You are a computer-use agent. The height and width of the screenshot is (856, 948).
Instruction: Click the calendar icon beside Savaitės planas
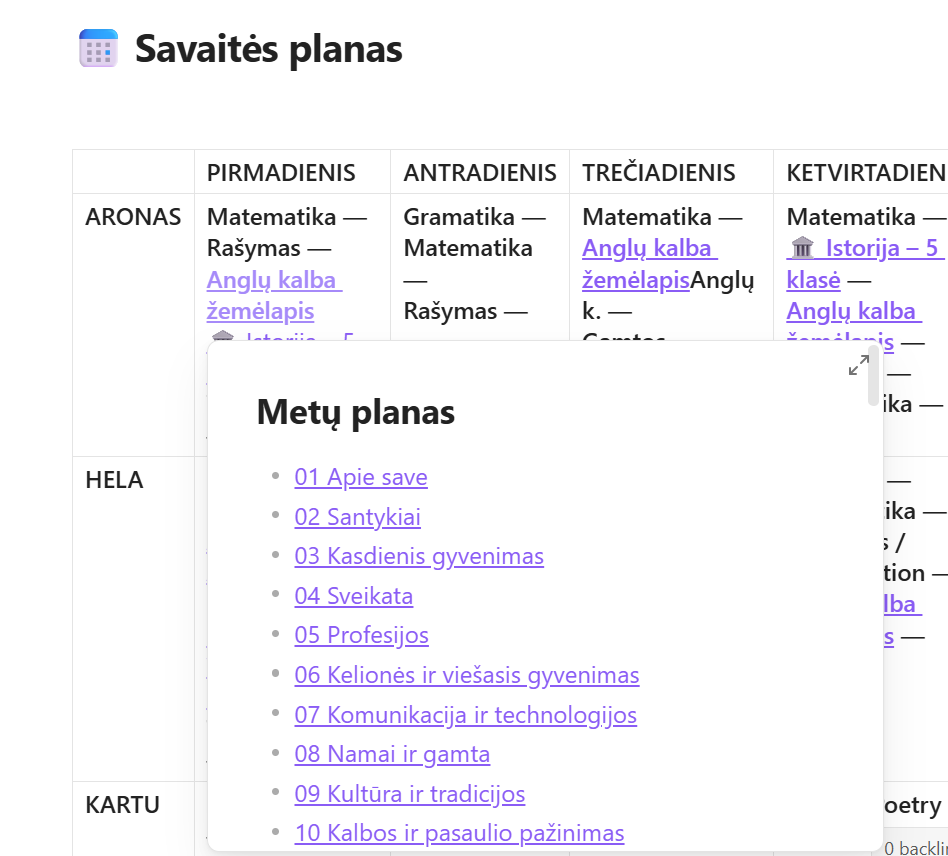pyautogui.click(x=99, y=48)
